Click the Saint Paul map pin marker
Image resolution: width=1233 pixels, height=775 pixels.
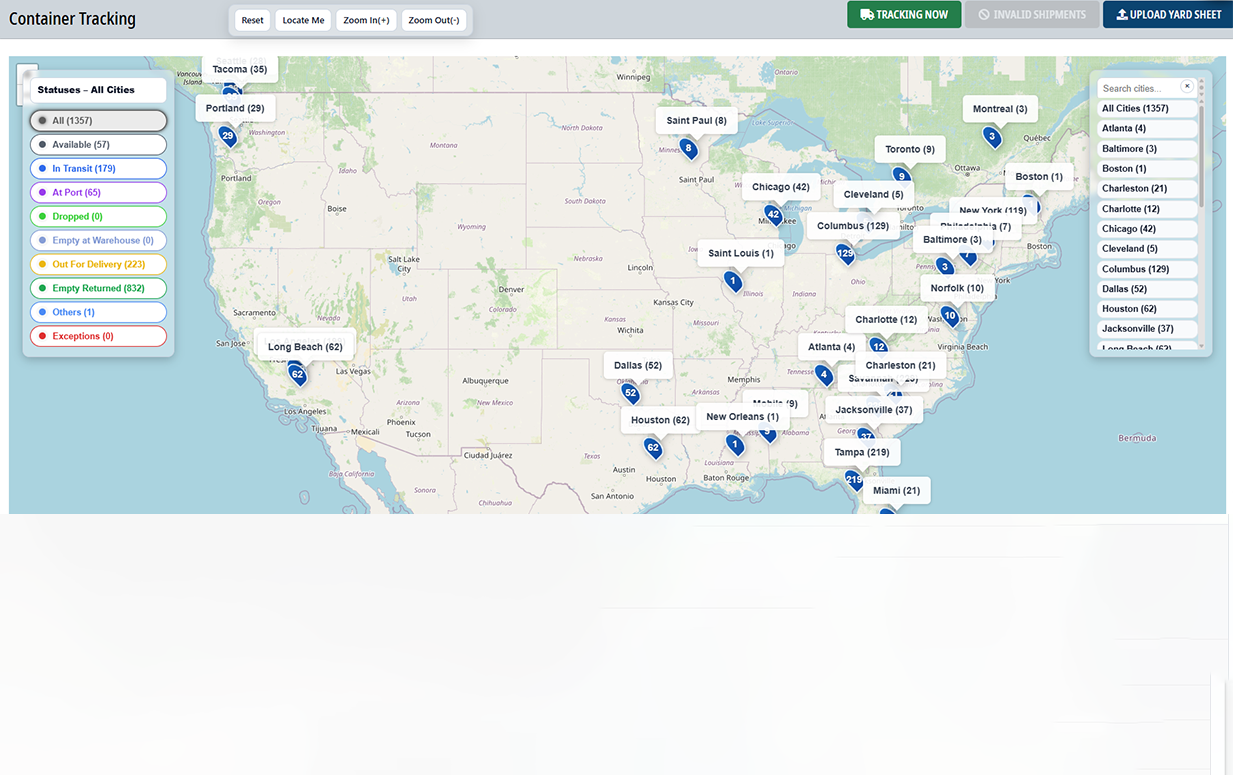pyautogui.click(x=688, y=149)
